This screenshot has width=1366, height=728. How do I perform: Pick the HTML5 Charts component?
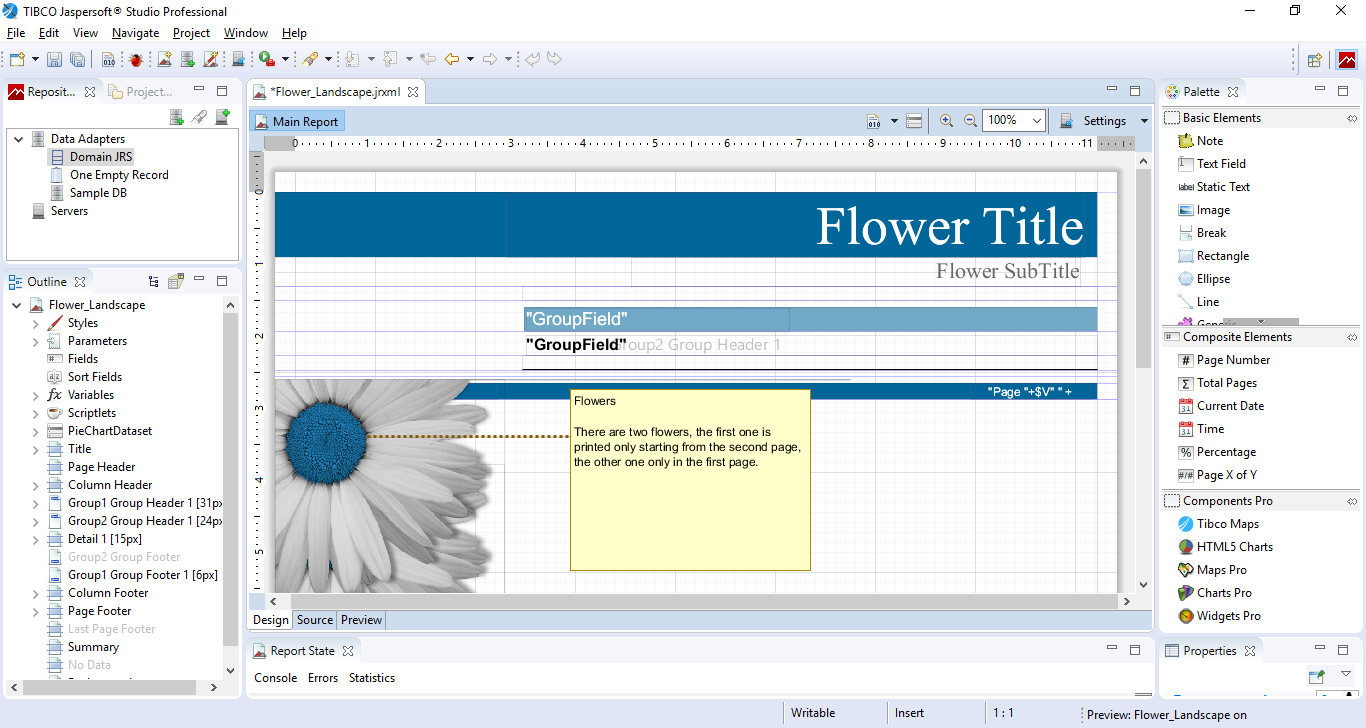pos(1225,547)
